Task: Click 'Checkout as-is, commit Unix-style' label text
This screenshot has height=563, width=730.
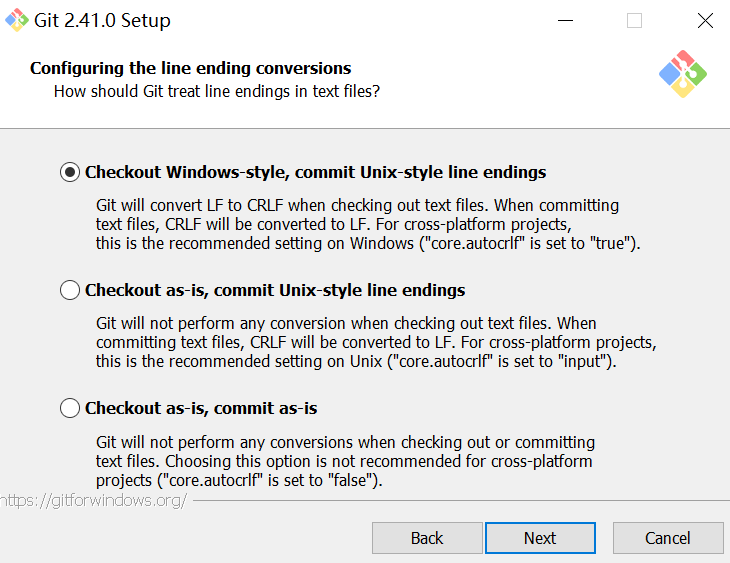Action: point(275,290)
